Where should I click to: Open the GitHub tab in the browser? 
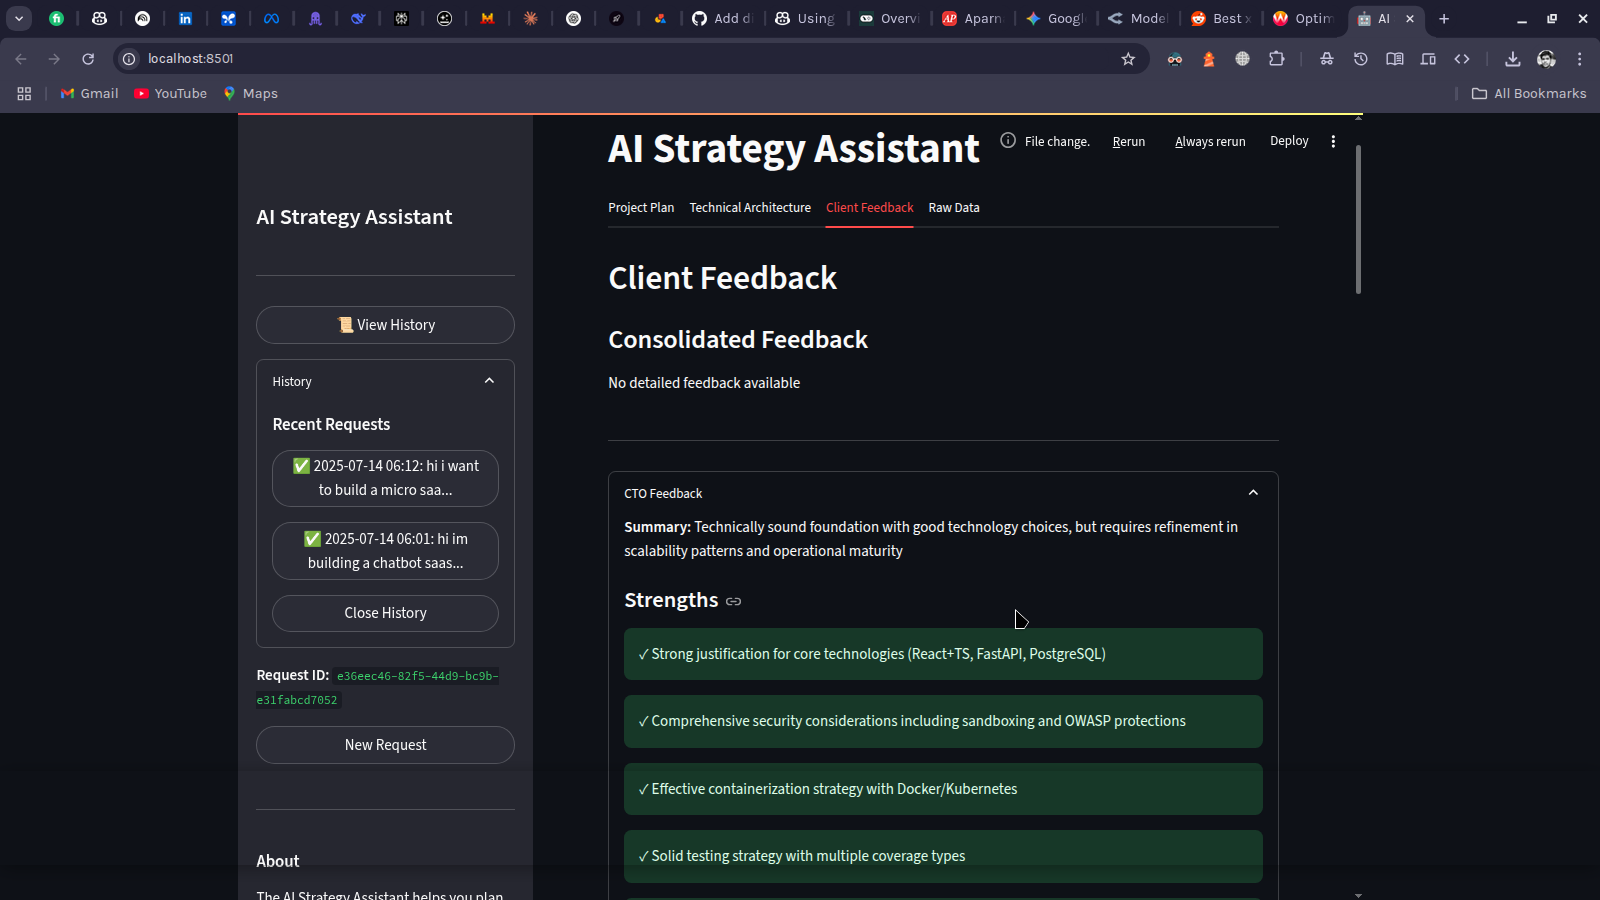(x=722, y=18)
